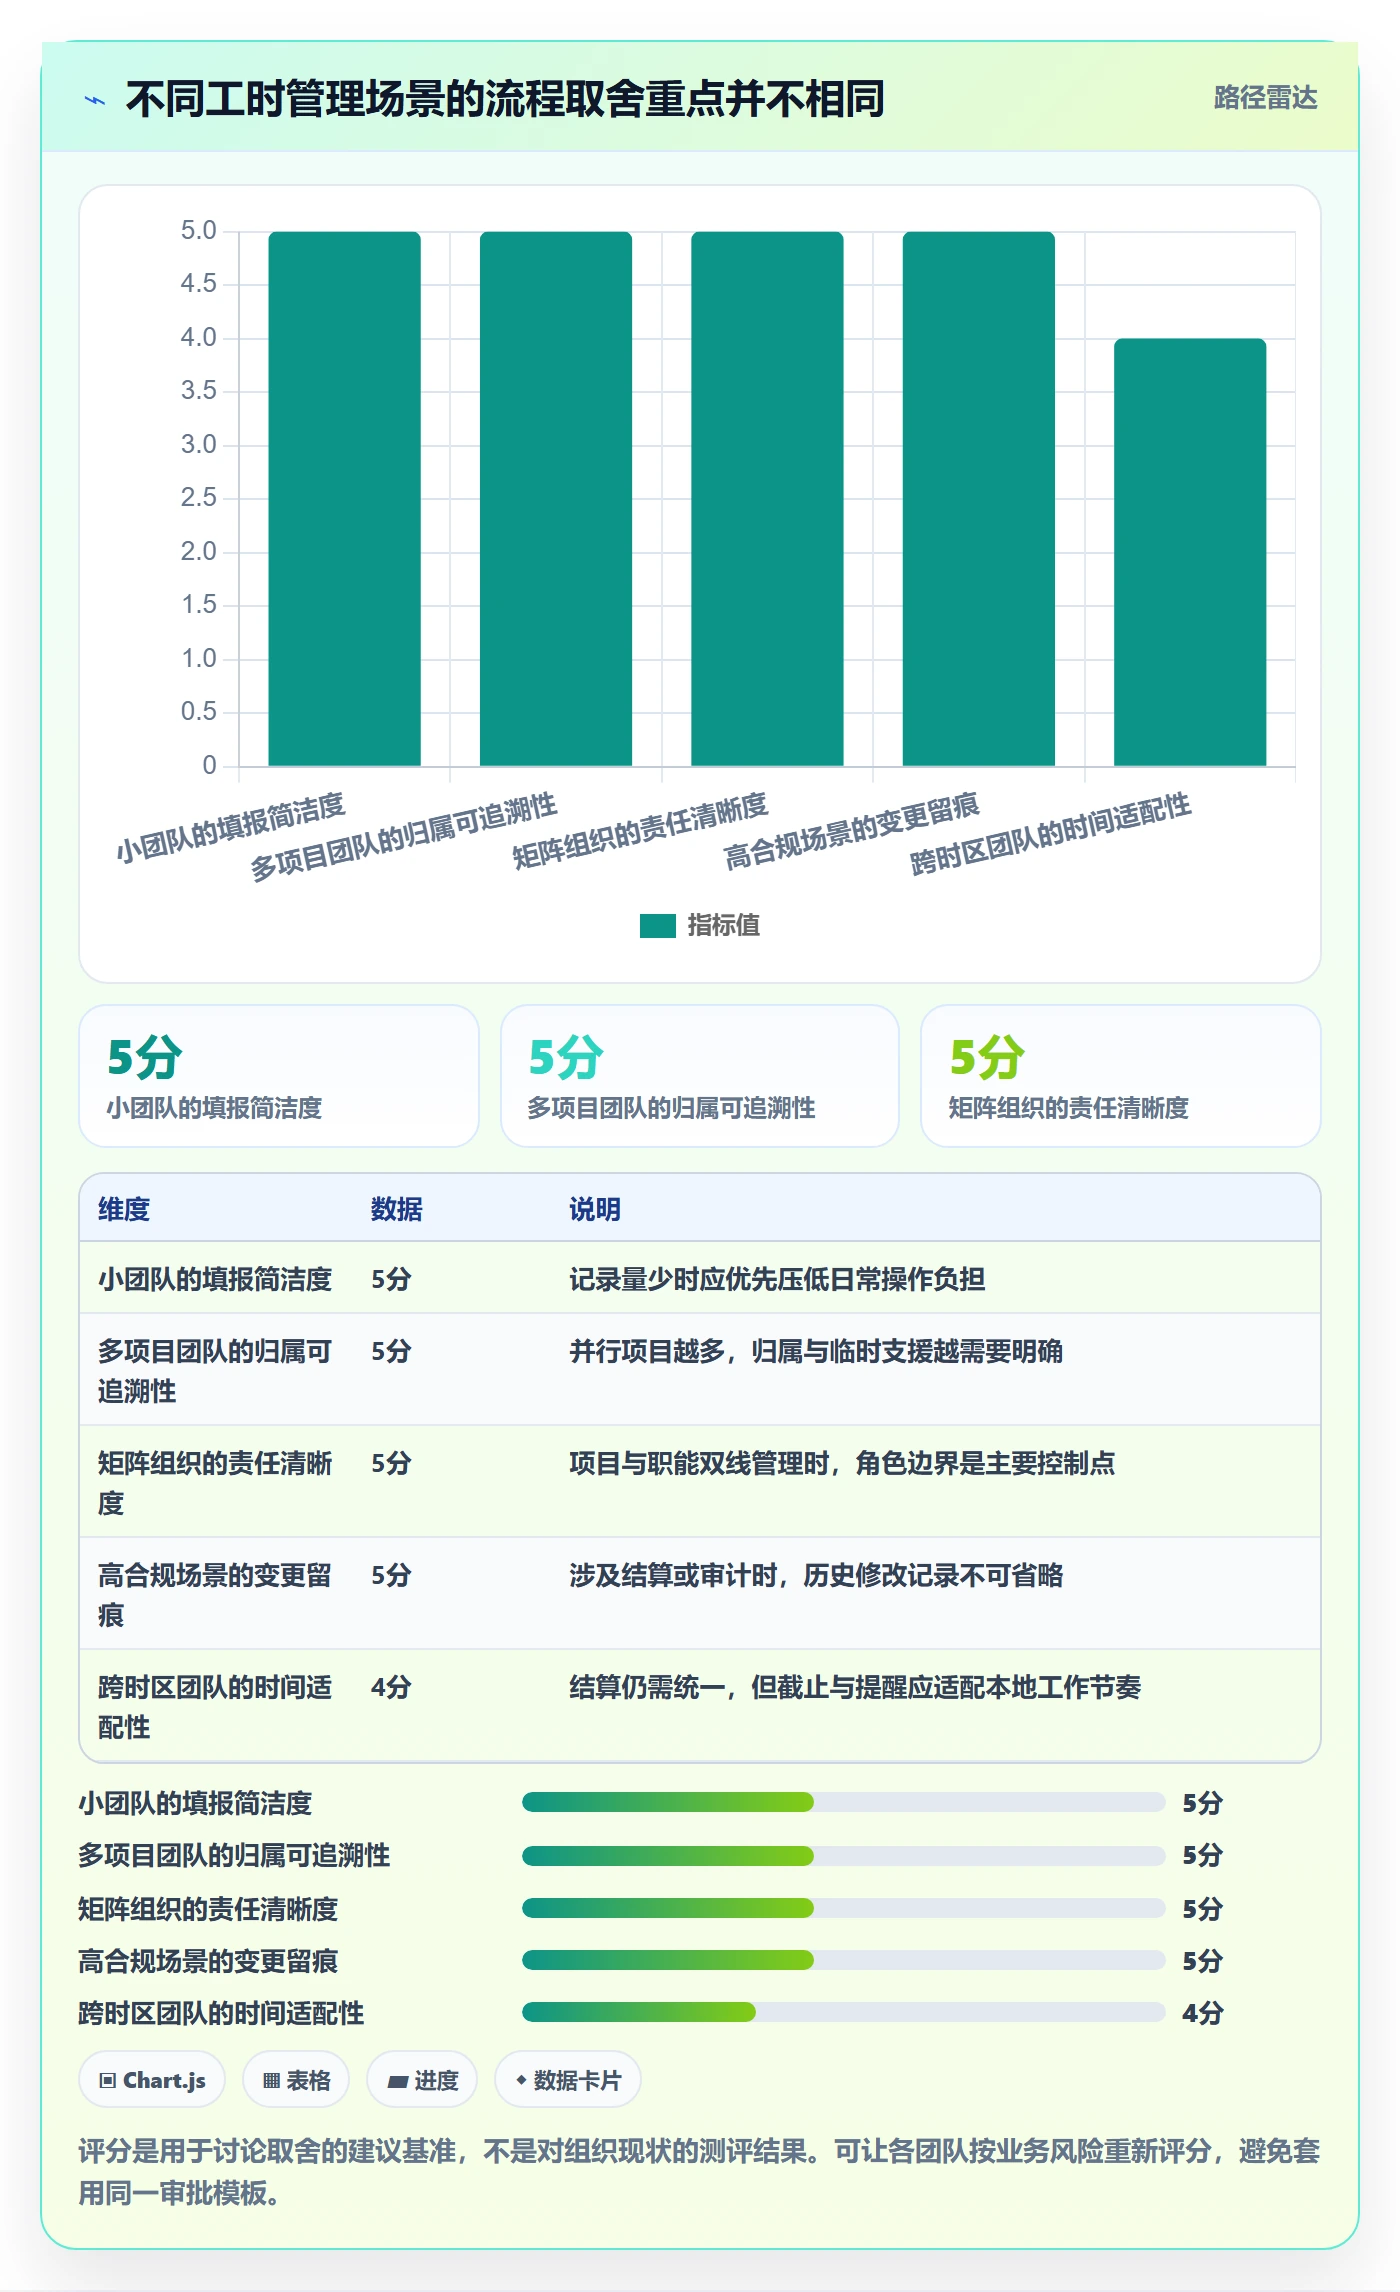Click the 数据卡片 tag button
The width and height of the screenshot is (1400, 2292).
(568, 2080)
